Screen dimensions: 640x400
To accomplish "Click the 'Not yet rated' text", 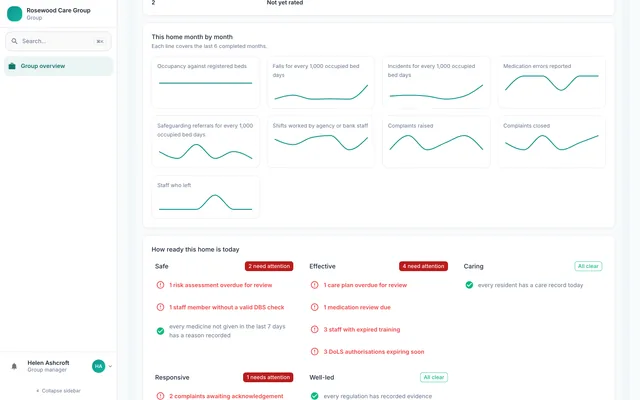I will (284, 2).
